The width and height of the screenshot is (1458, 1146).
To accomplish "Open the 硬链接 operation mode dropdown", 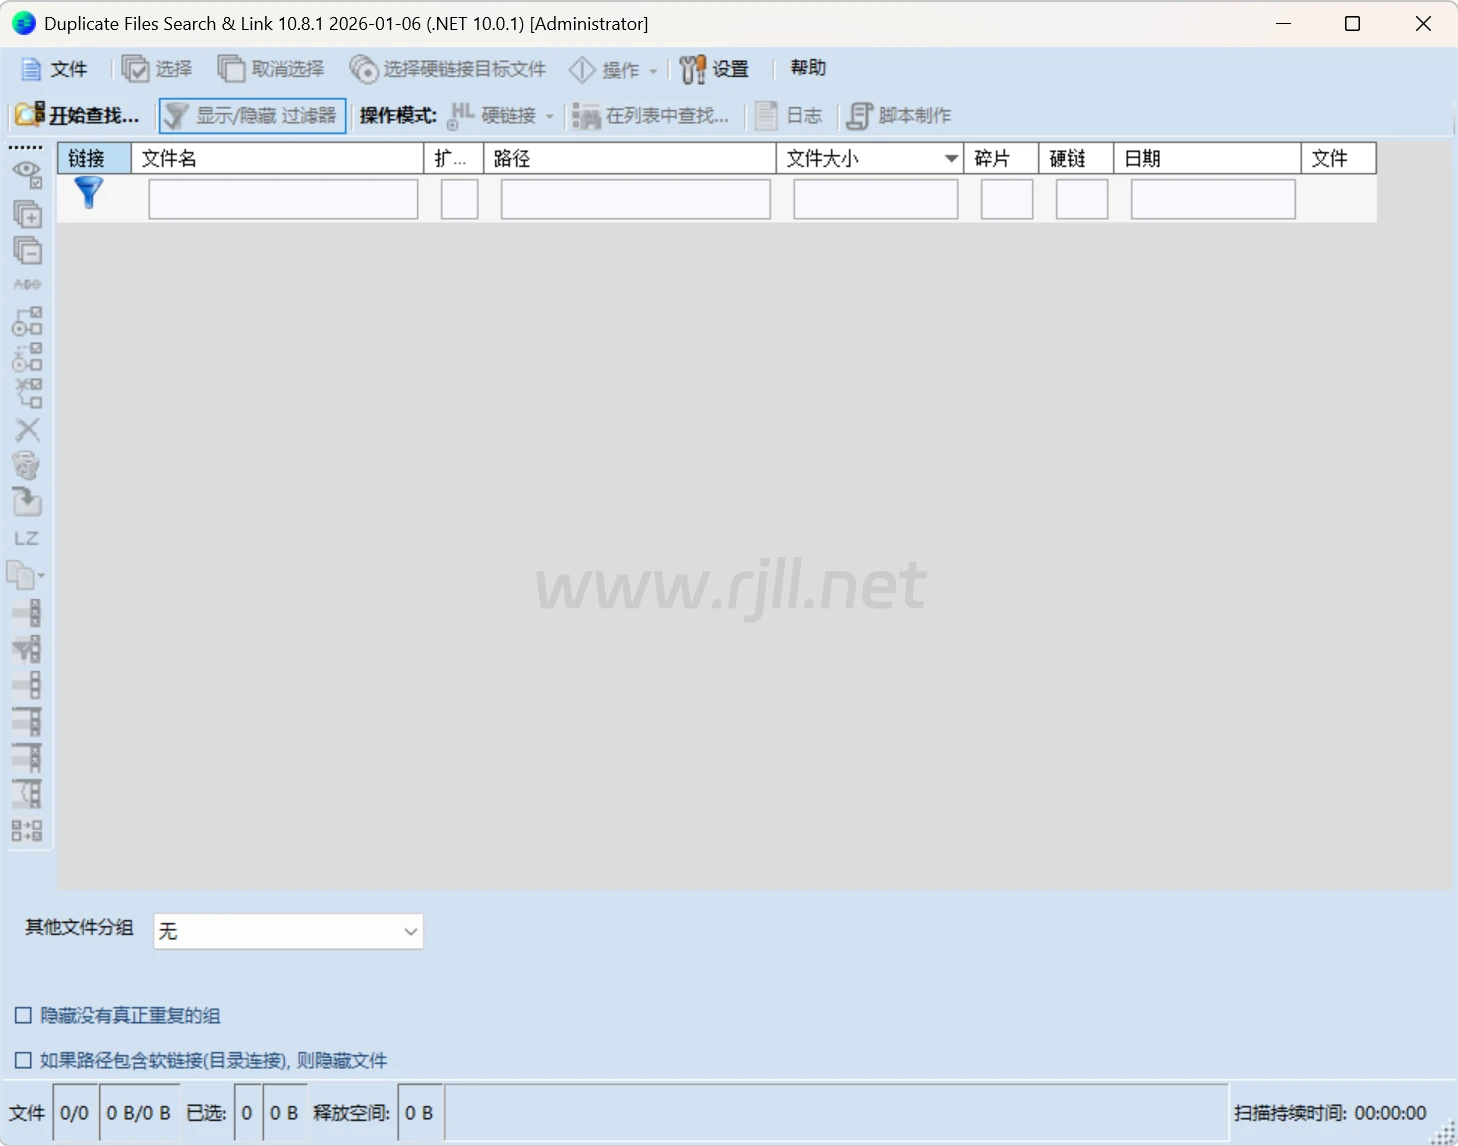I will pyautogui.click(x=502, y=116).
